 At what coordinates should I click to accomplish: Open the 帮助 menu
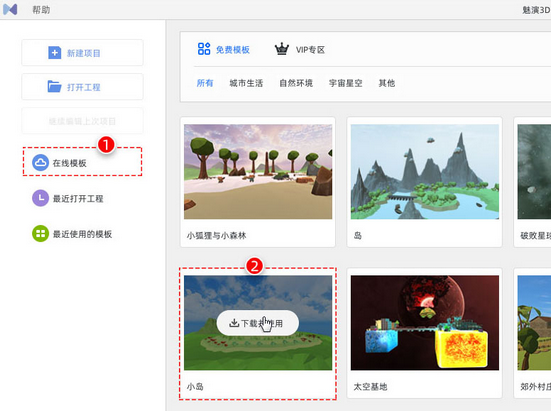point(41,10)
